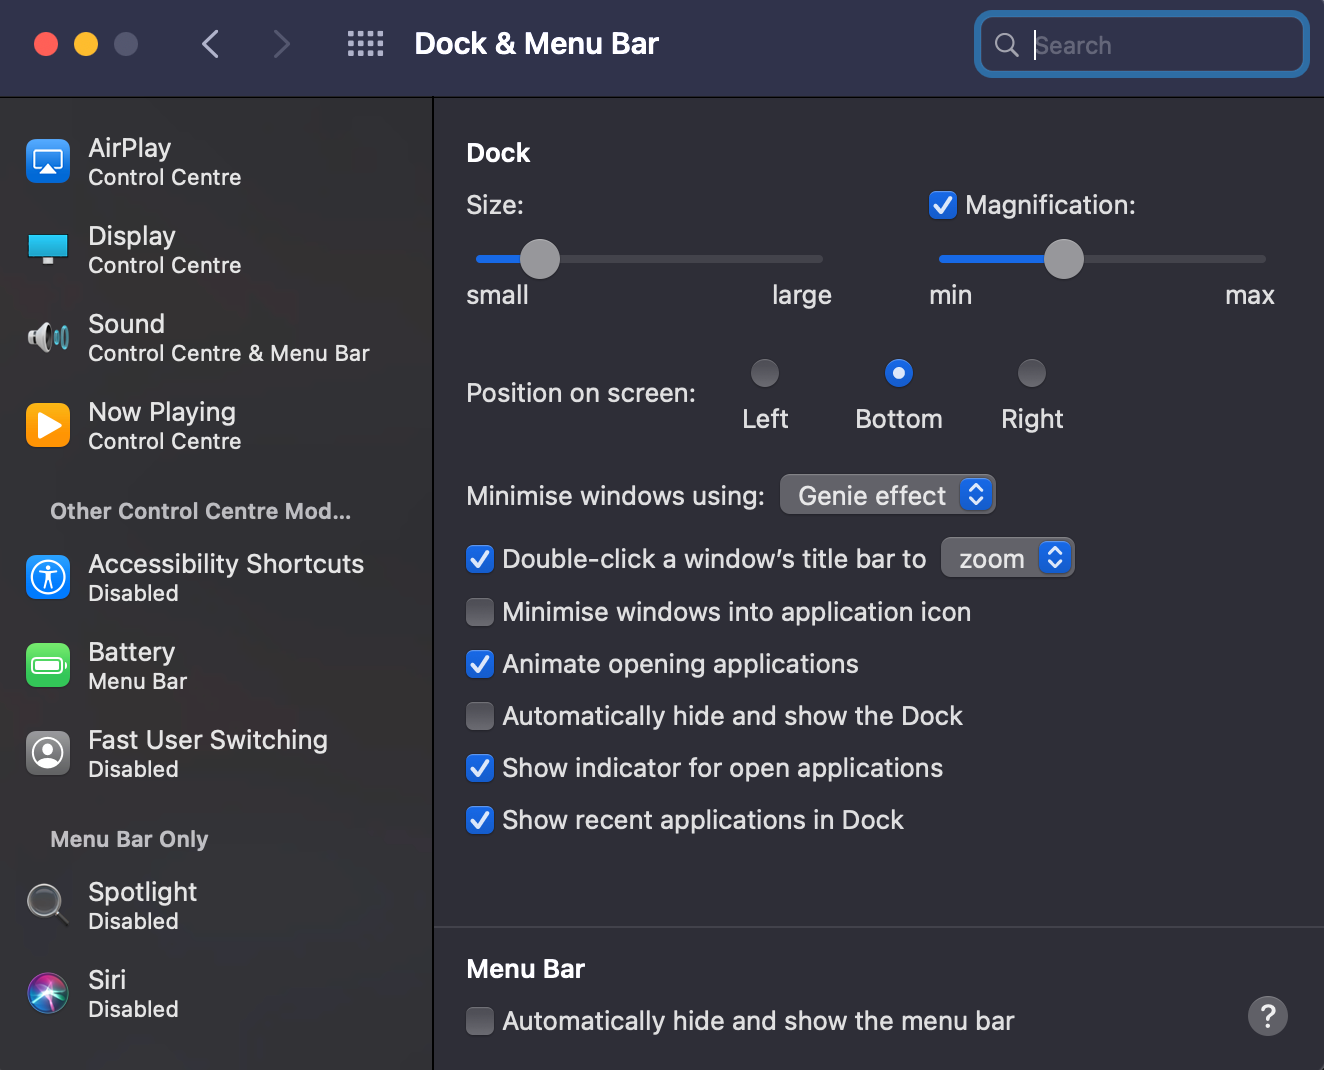Click the AirPlay icon in sidebar
Viewport: 1324px width, 1070px height.
coord(48,161)
